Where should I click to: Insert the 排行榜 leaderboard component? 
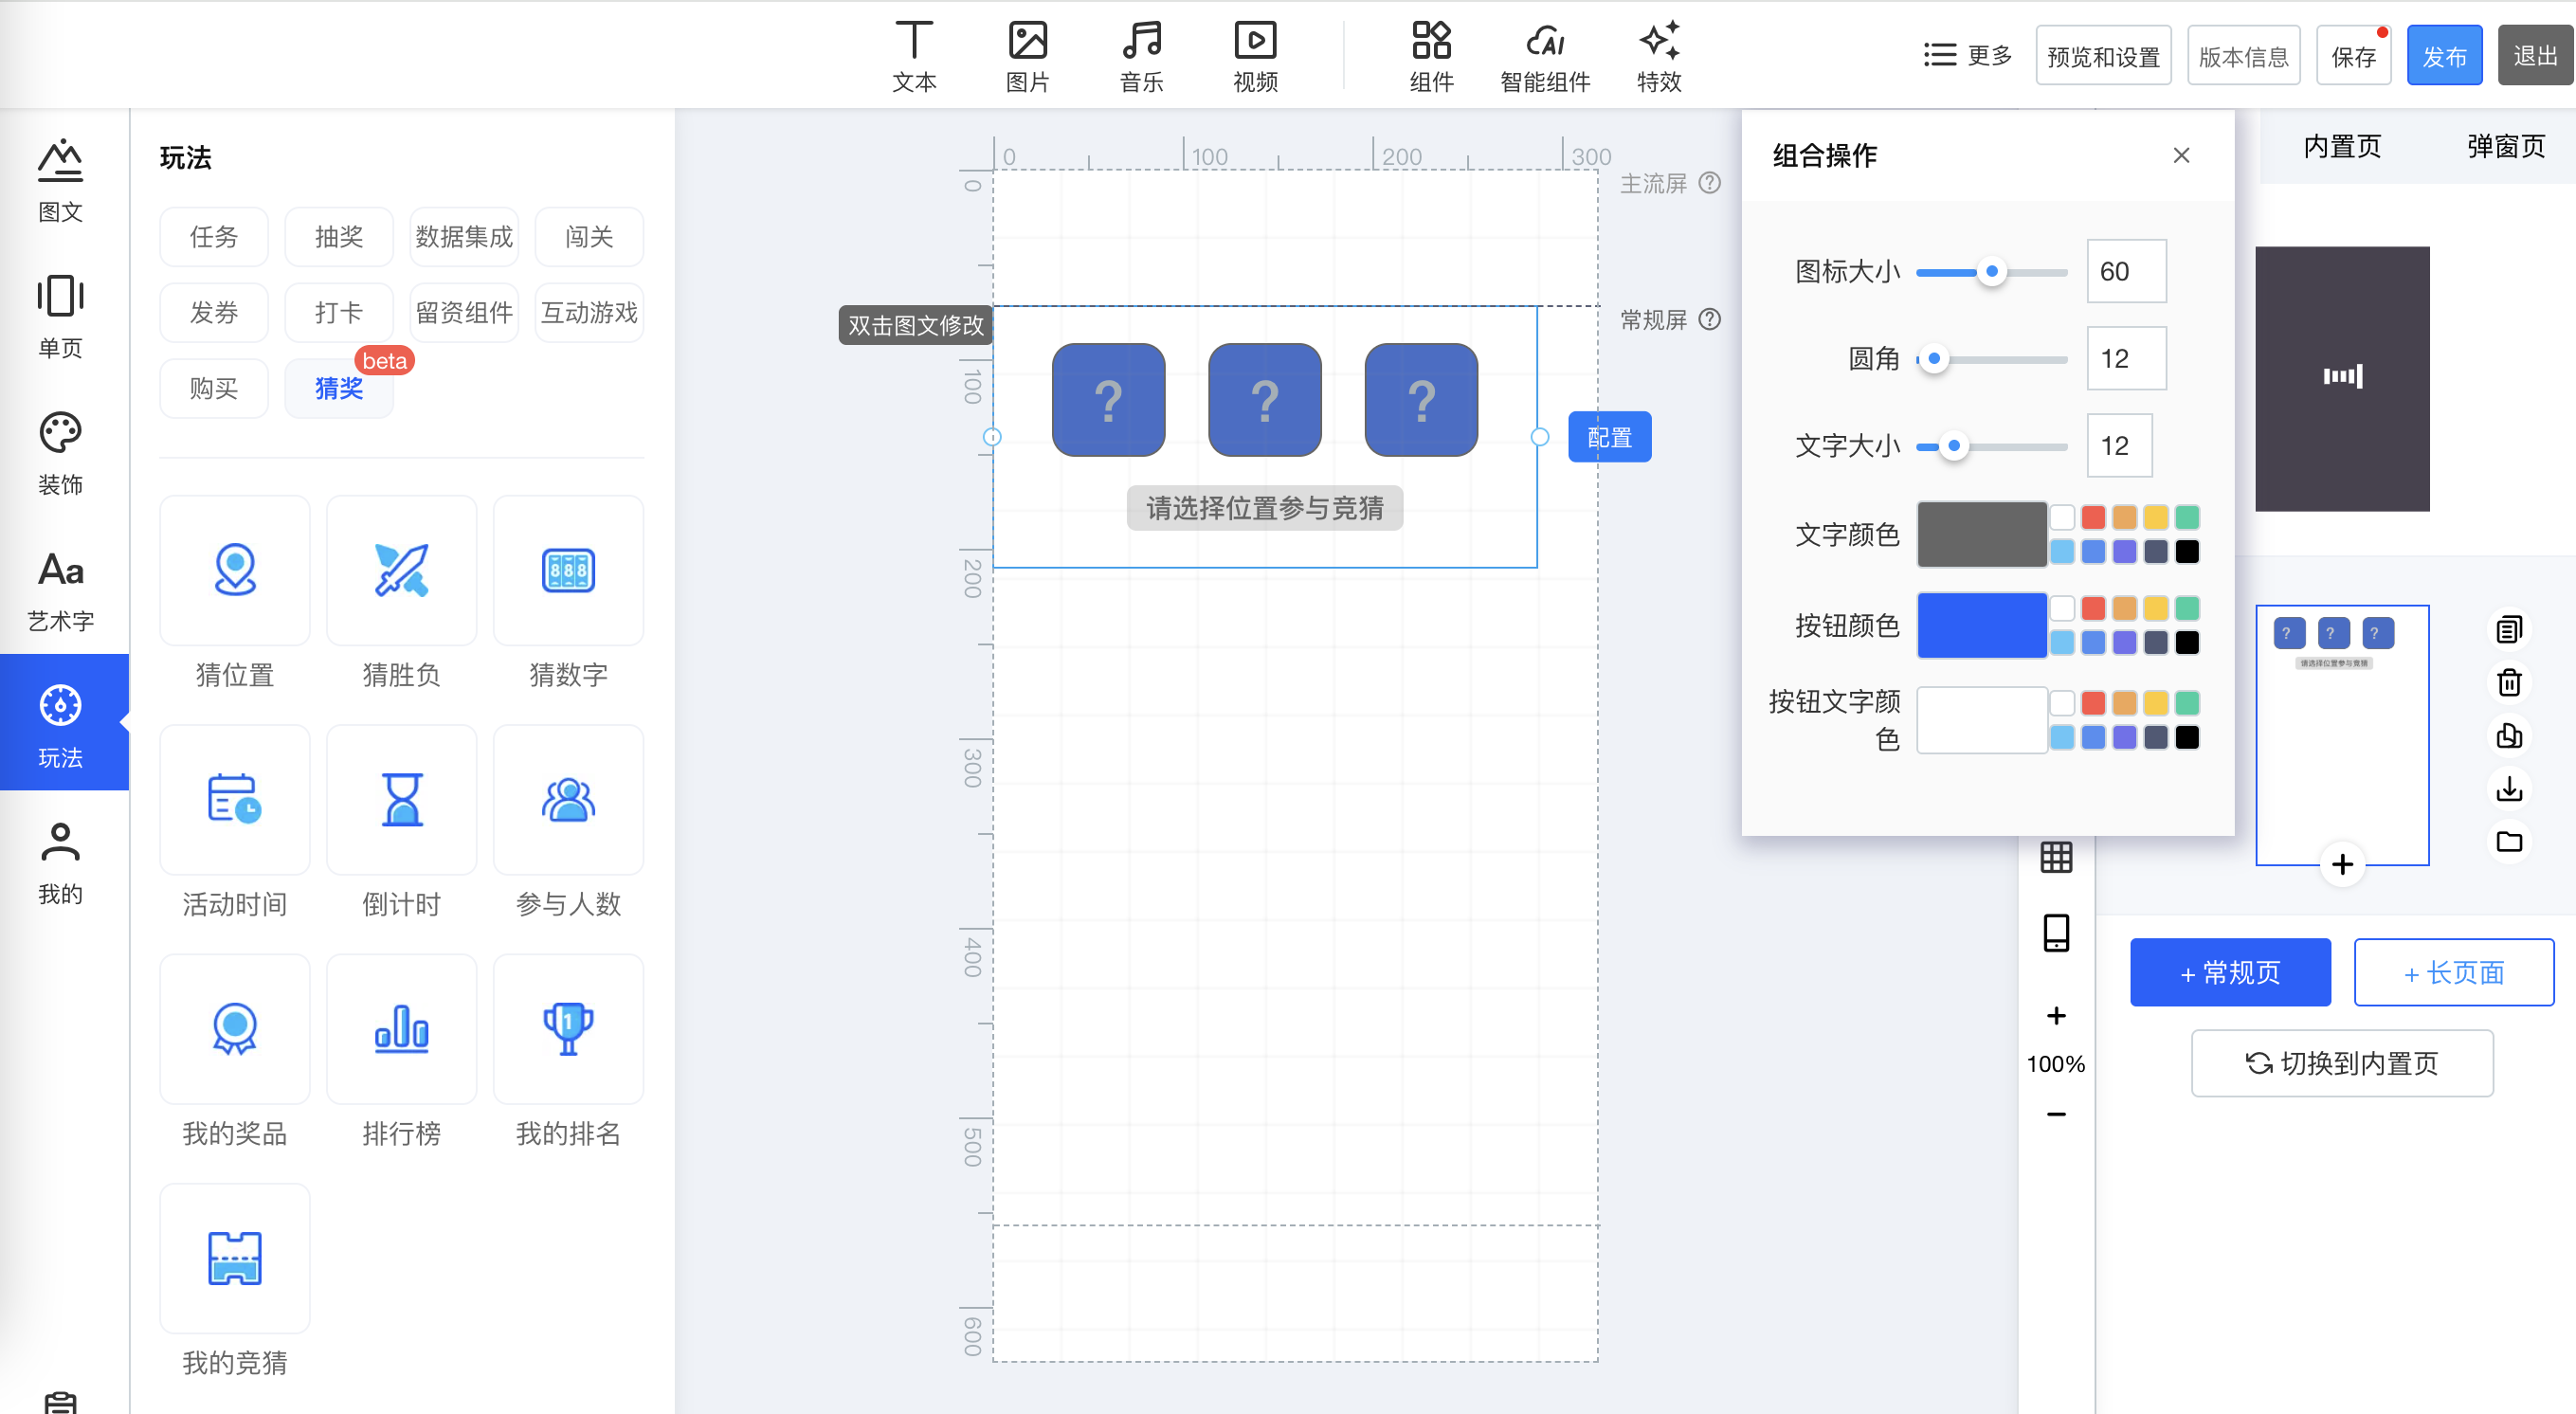click(401, 1028)
